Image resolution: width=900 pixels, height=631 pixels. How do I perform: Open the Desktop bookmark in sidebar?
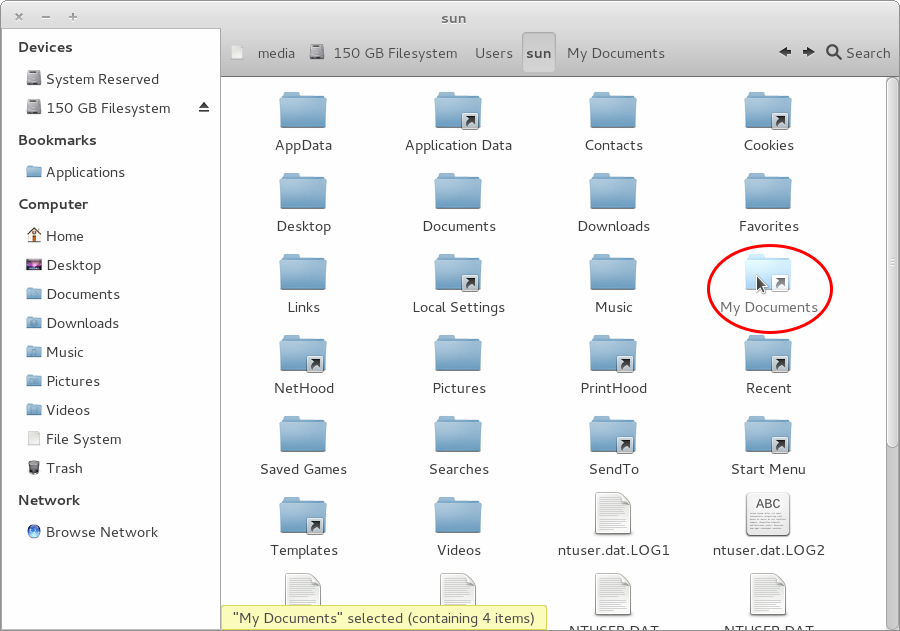click(x=67, y=265)
